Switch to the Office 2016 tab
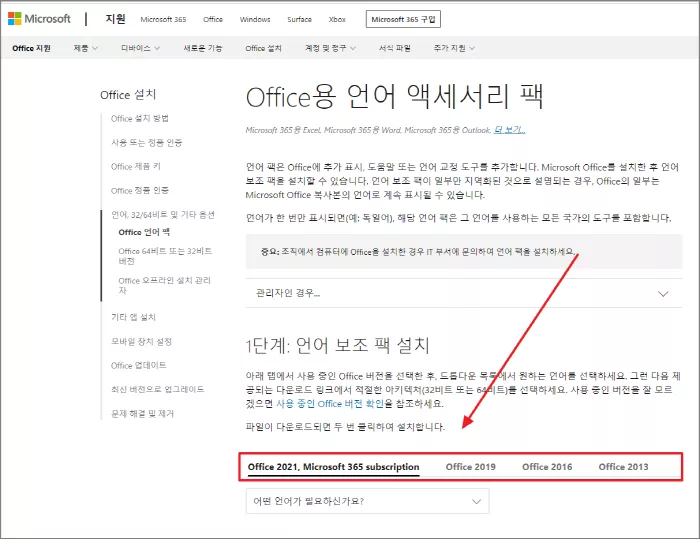 point(547,467)
